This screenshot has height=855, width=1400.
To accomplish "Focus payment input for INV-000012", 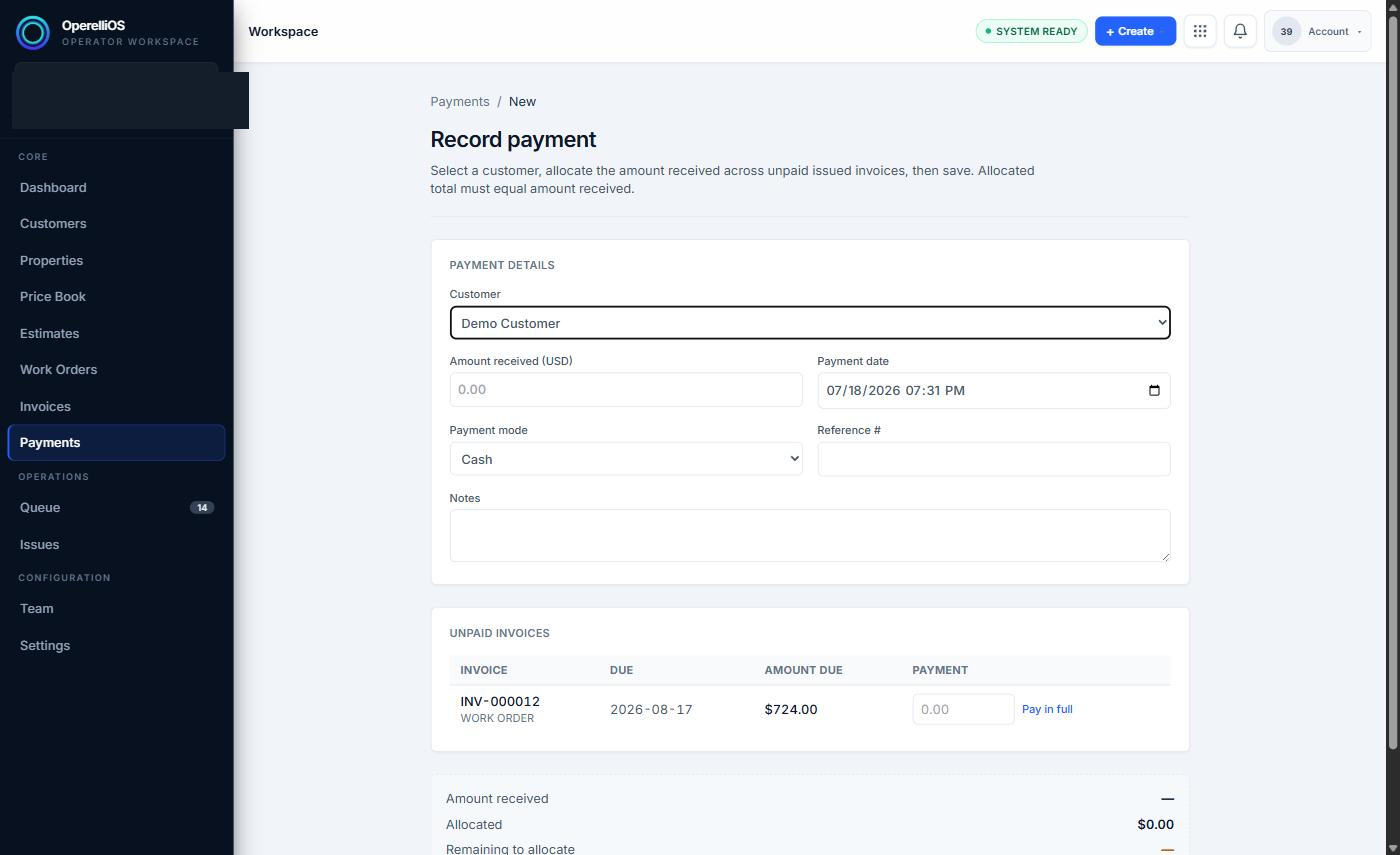I will tap(963, 709).
